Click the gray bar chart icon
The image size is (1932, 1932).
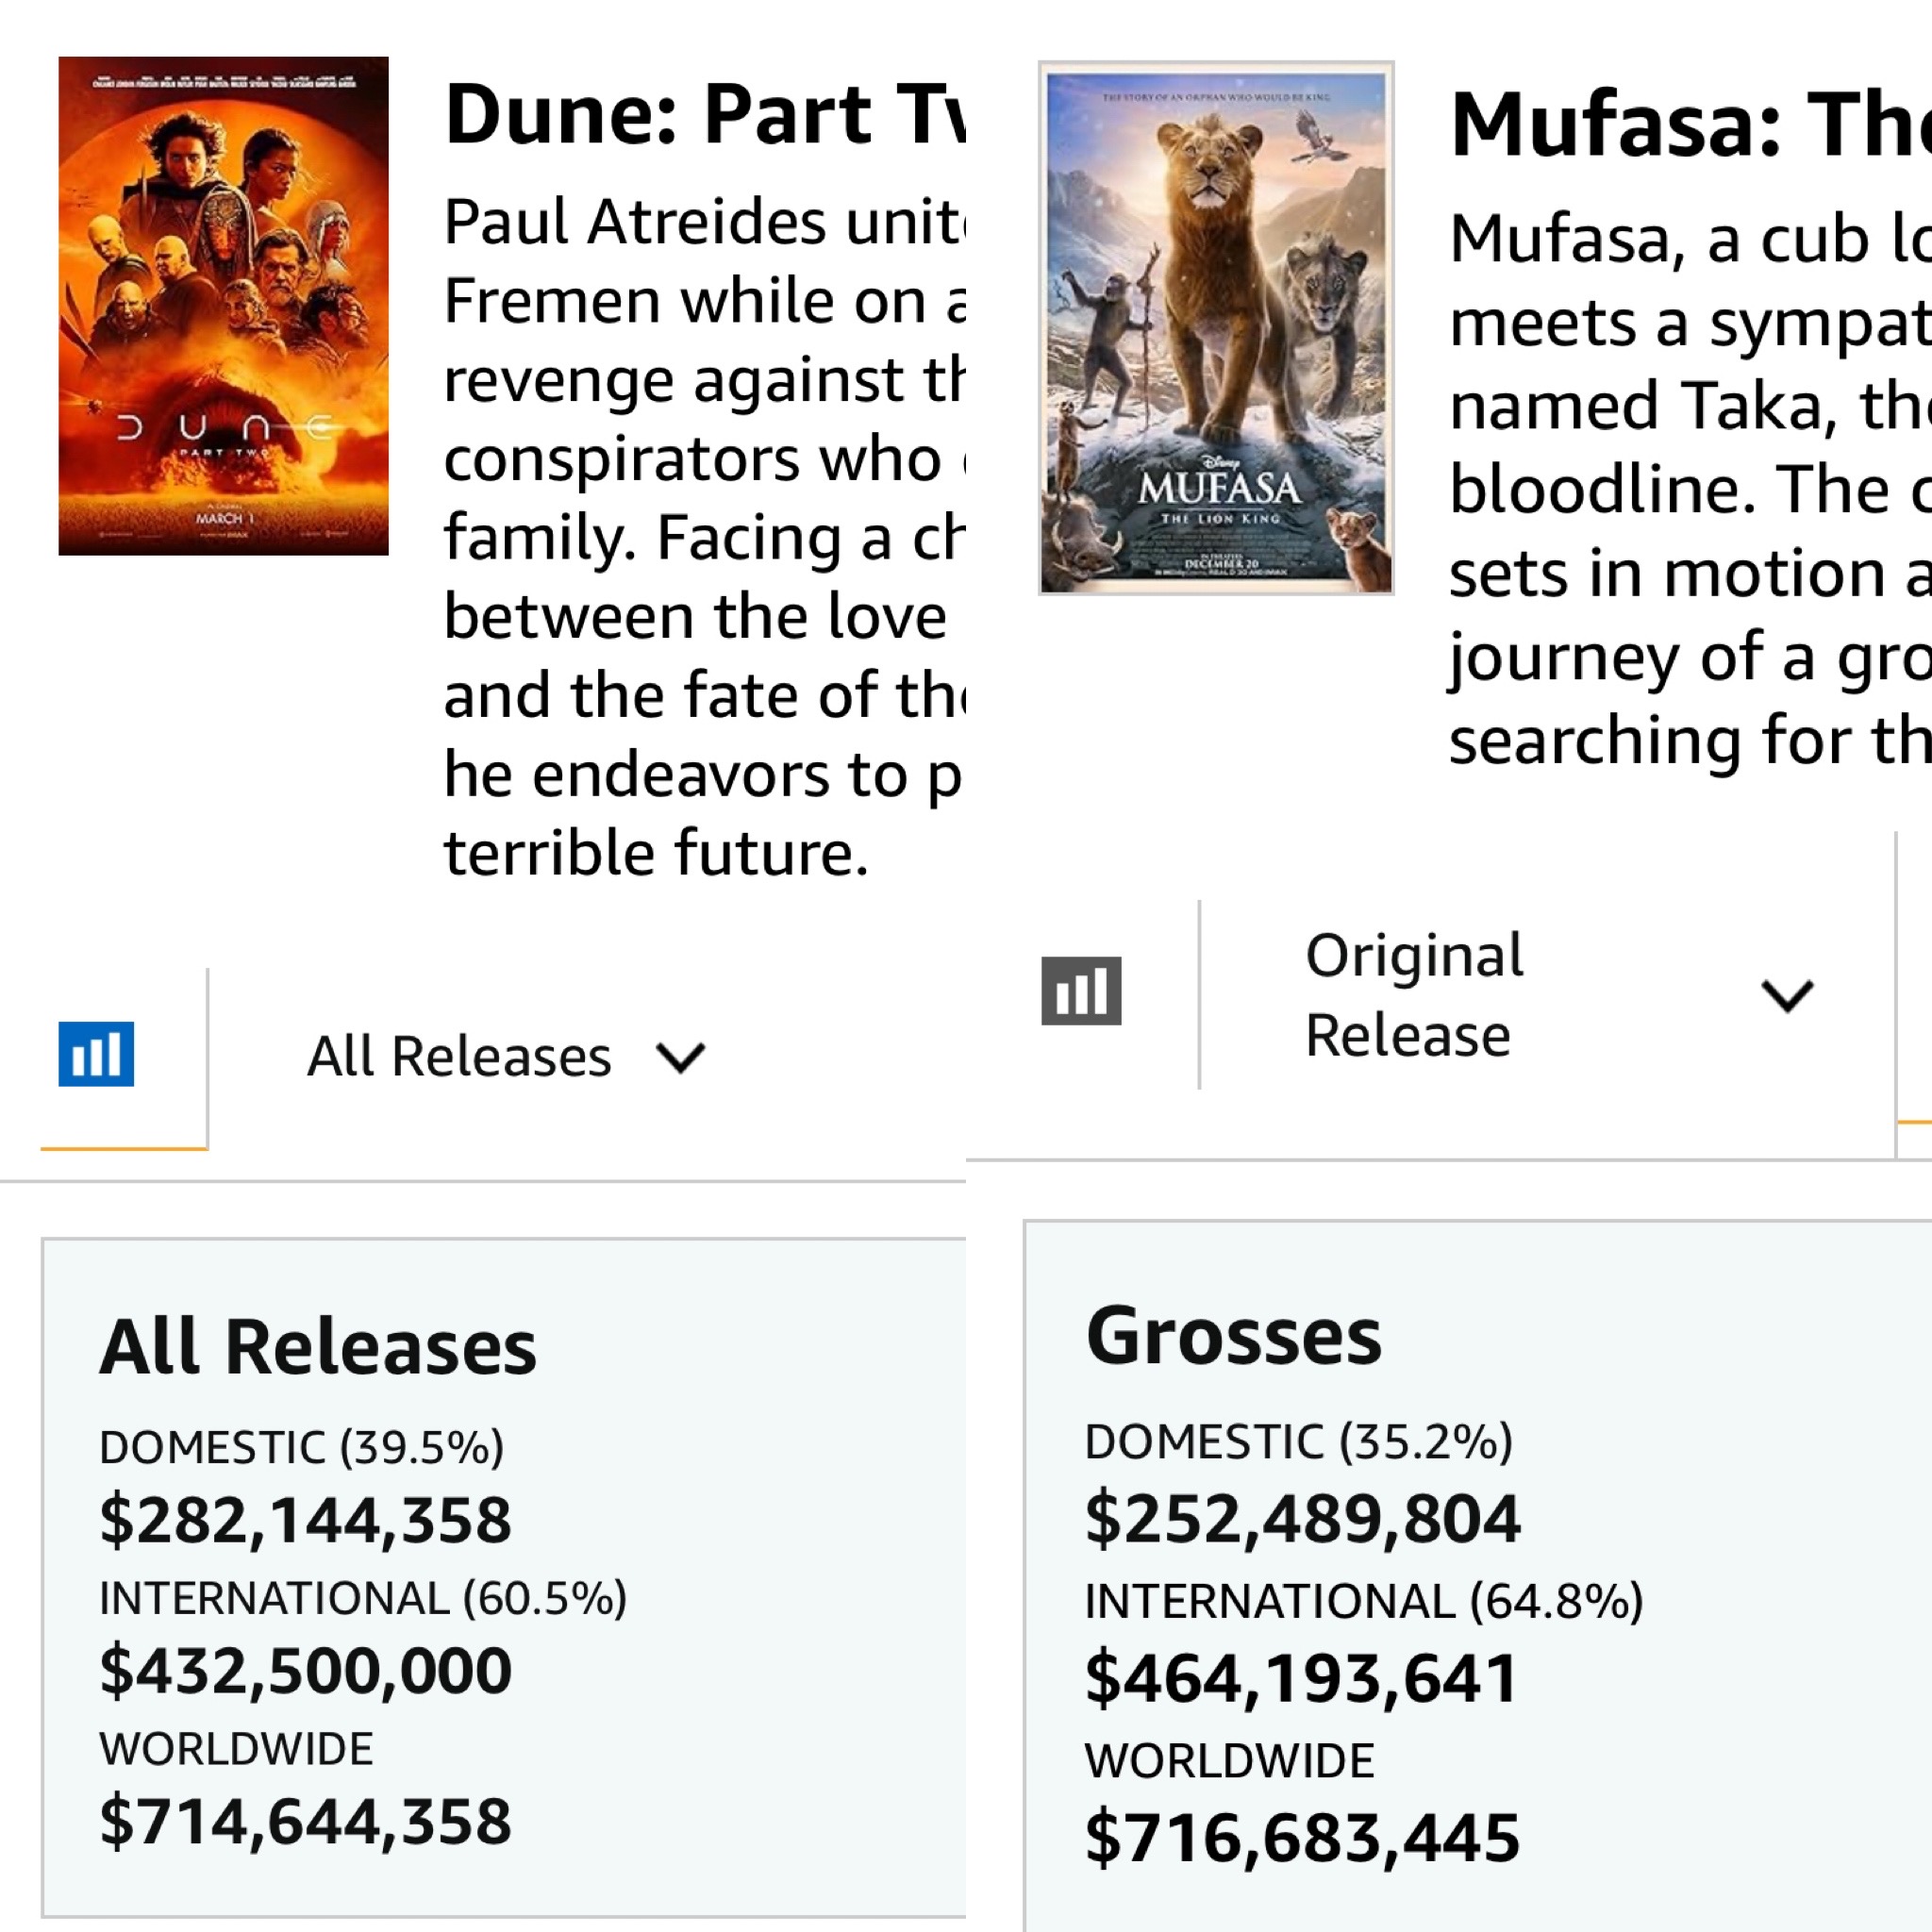[x=1081, y=991]
